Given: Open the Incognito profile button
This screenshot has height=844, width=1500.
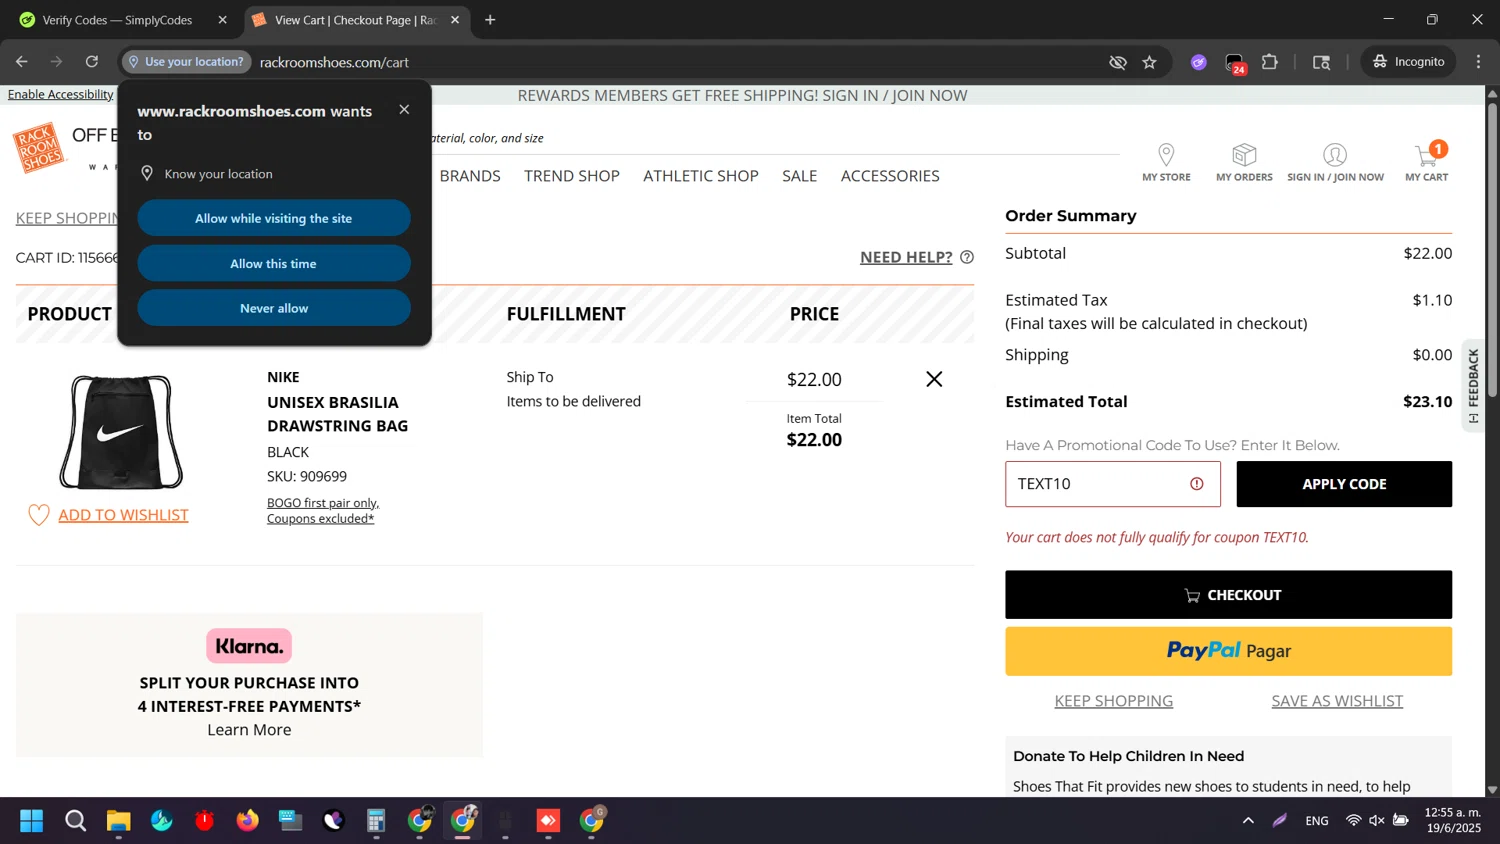Looking at the screenshot, I should pyautogui.click(x=1408, y=62).
